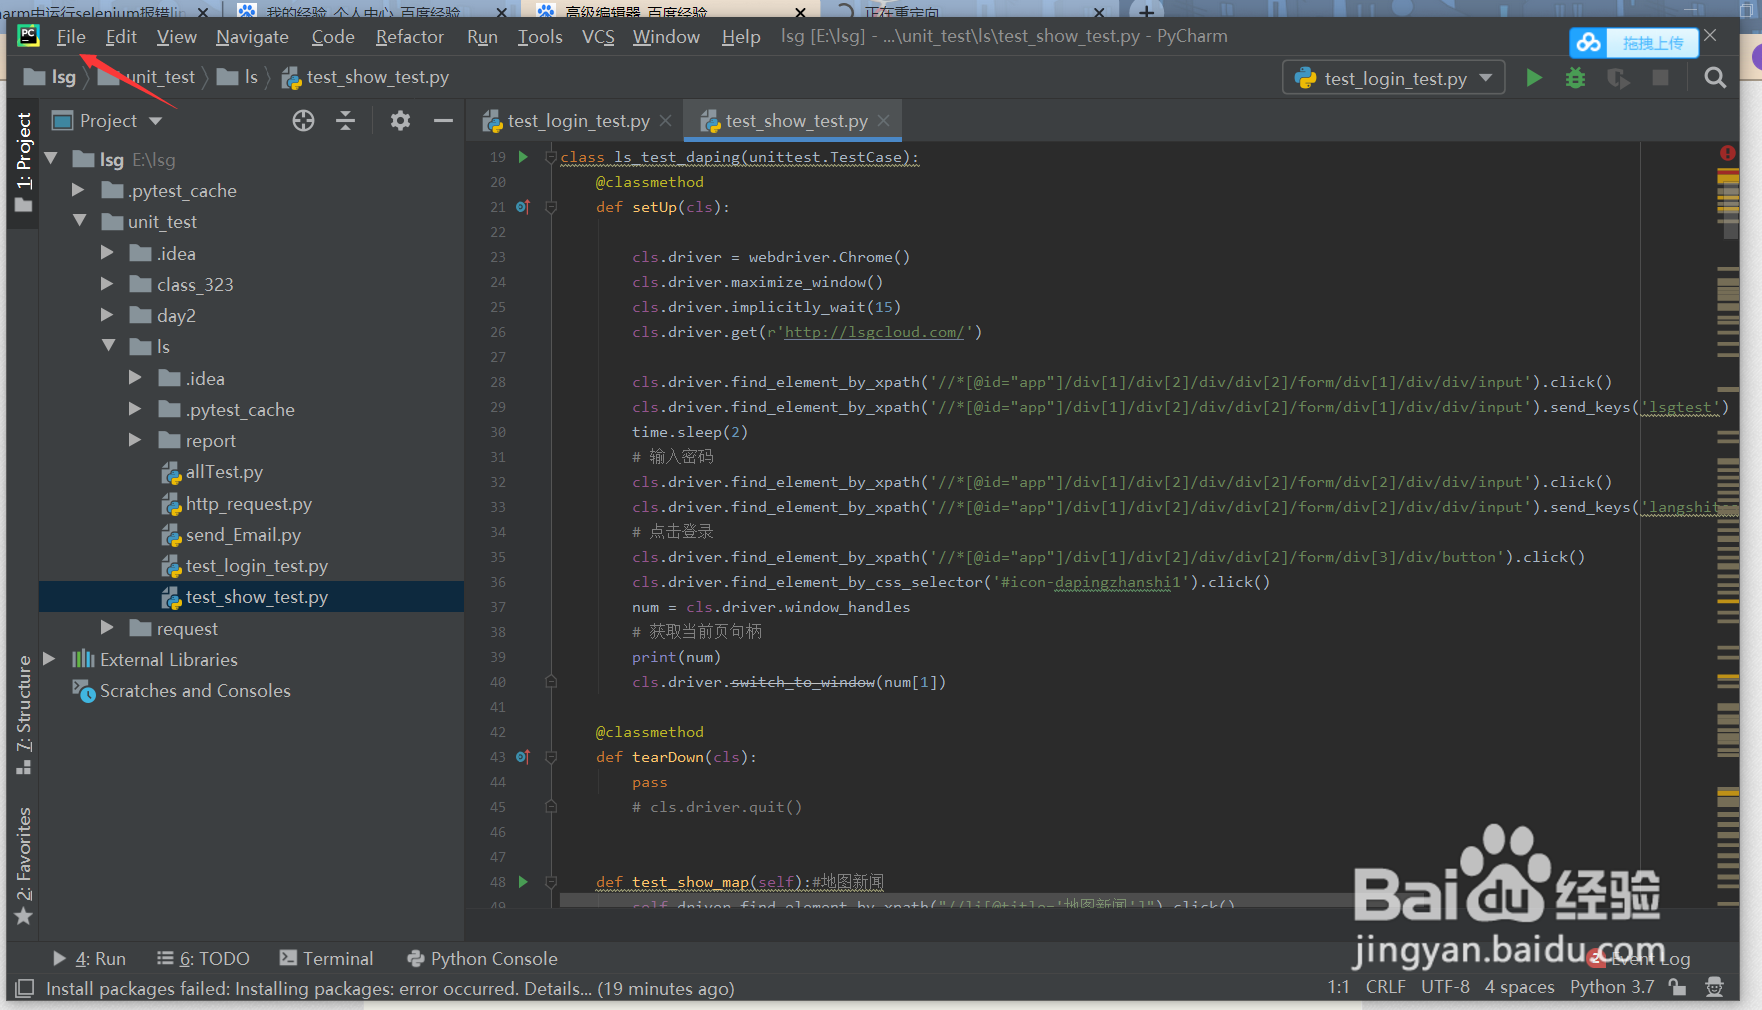Click 4 spaces indent setting
The image size is (1762, 1010).
pyautogui.click(x=1519, y=987)
